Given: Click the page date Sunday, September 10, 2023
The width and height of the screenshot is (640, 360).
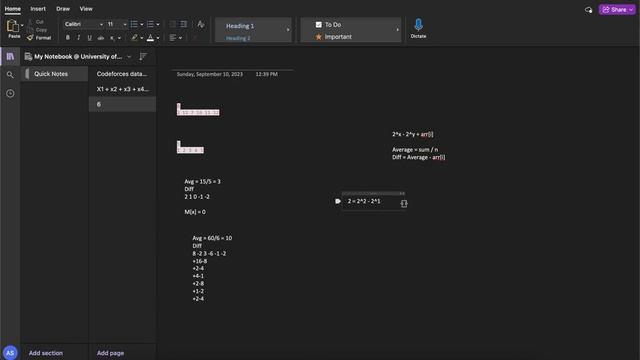Looking at the screenshot, I should (x=210, y=74).
